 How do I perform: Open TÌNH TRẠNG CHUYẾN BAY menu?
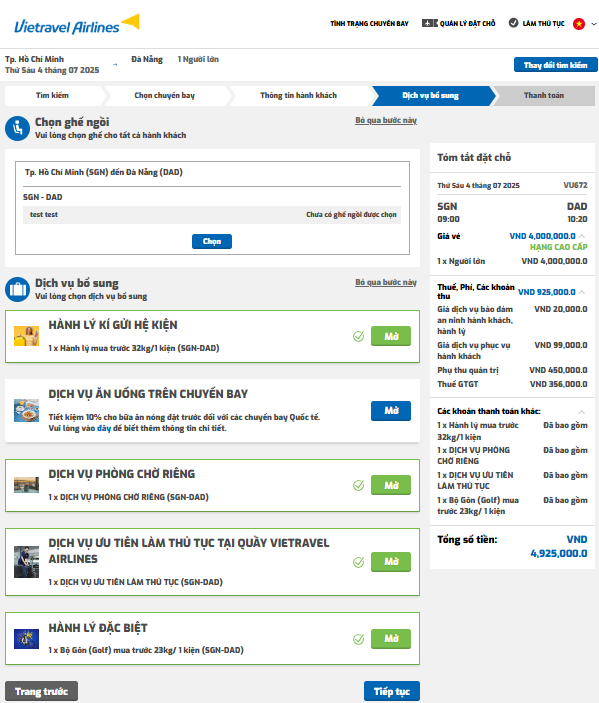[x=369, y=23]
